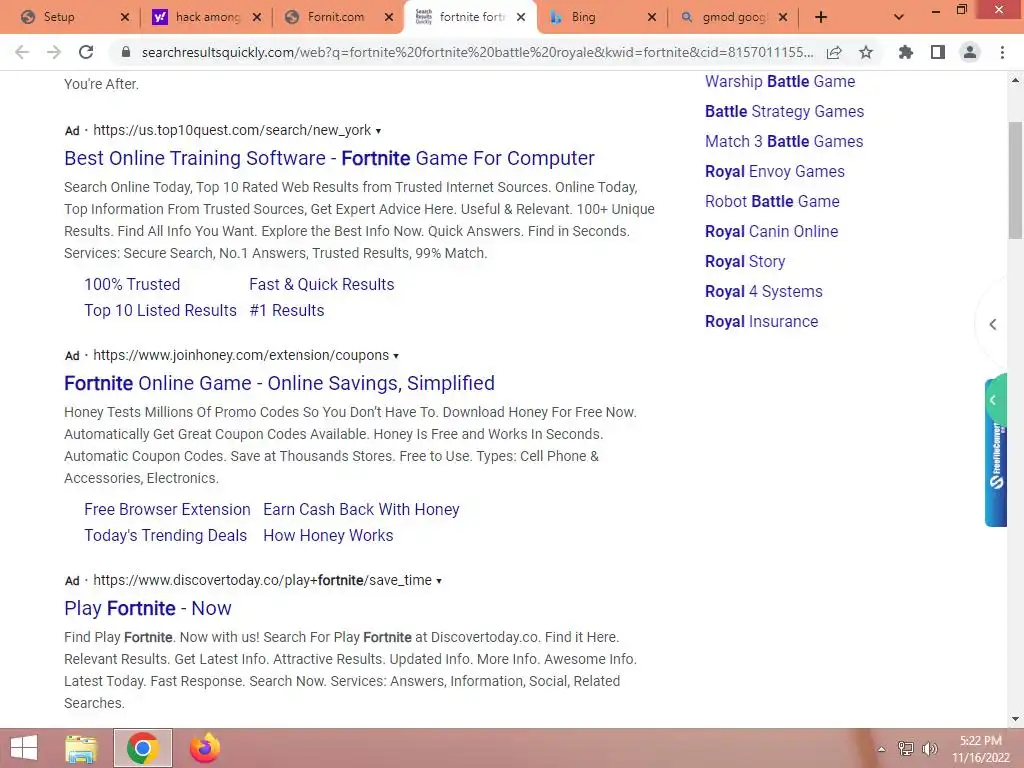Image resolution: width=1024 pixels, height=768 pixels.
Task: Click Fast & Quick Results sitelink
Action: point(321,284)
